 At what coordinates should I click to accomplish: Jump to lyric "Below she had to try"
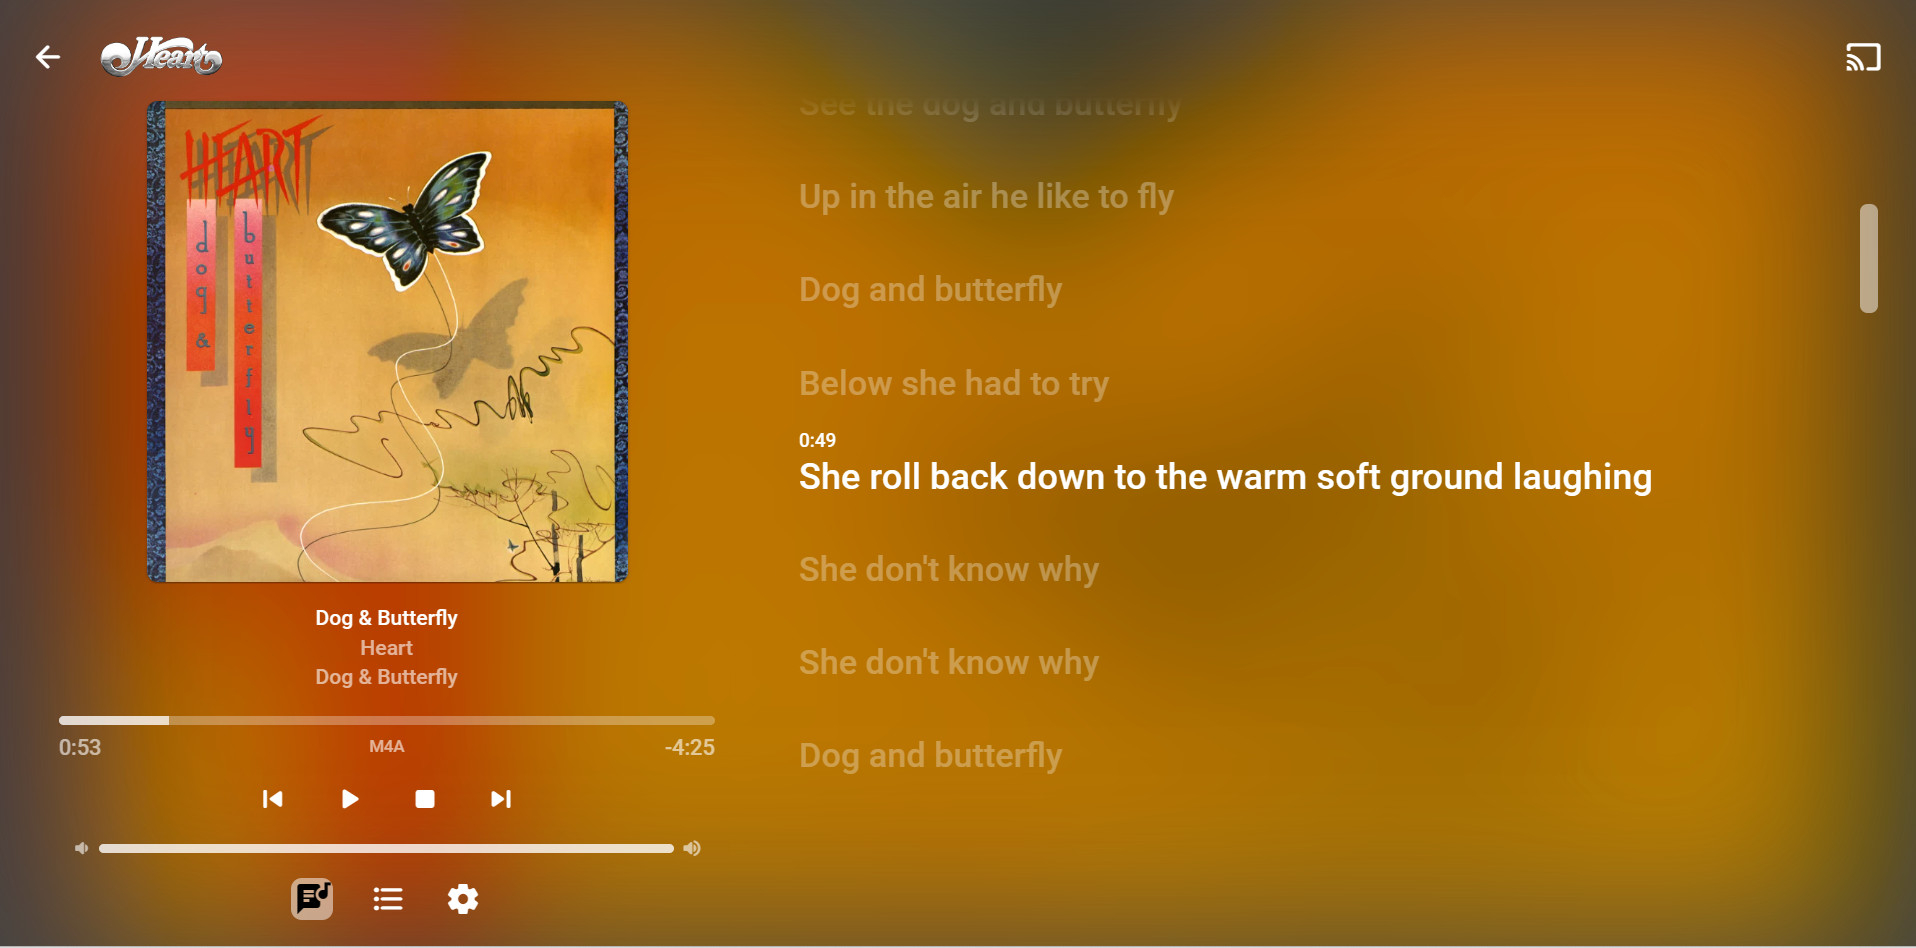coord(954,384)
